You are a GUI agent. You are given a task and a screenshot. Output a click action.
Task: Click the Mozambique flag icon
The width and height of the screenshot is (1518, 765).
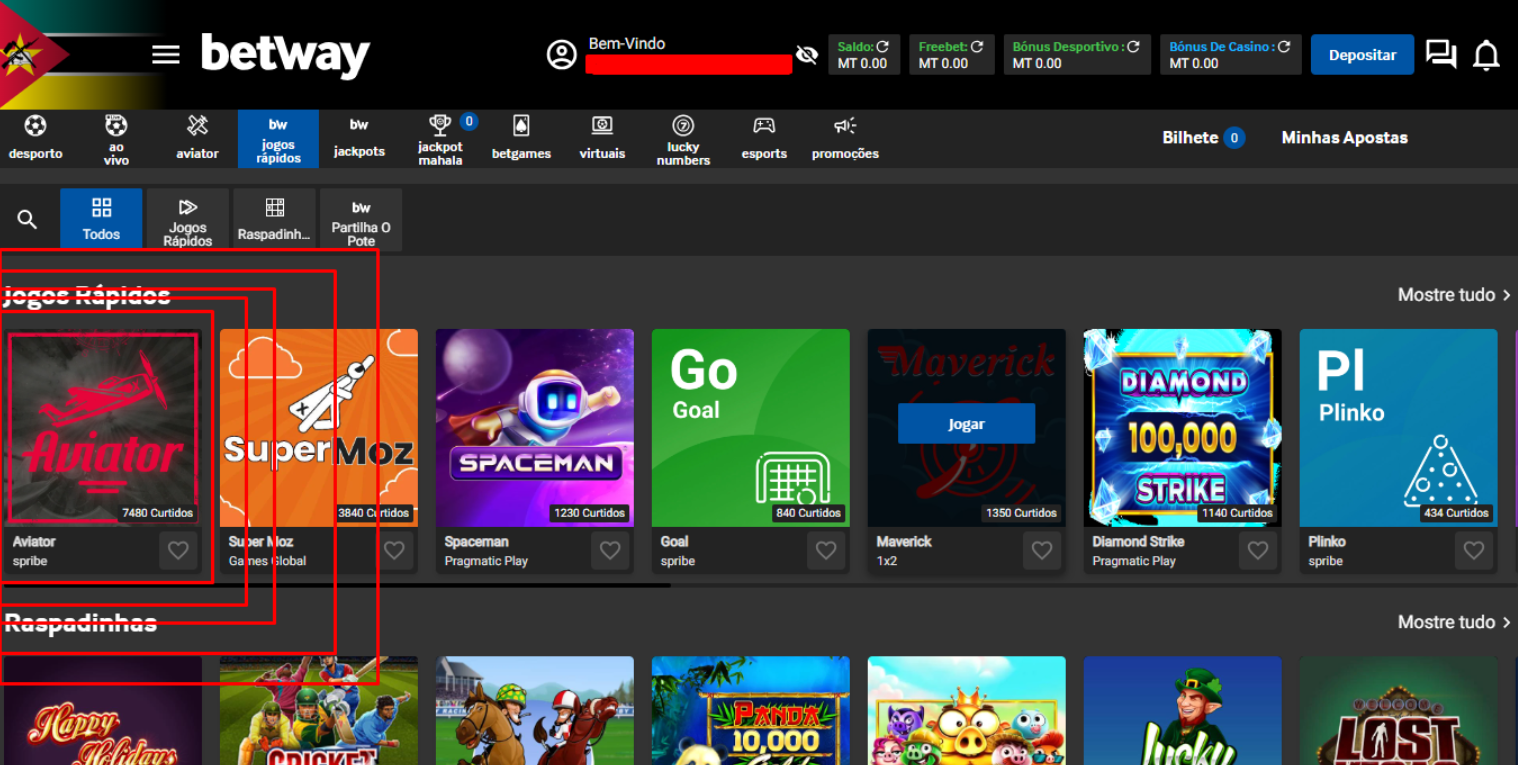click(35, 55)
